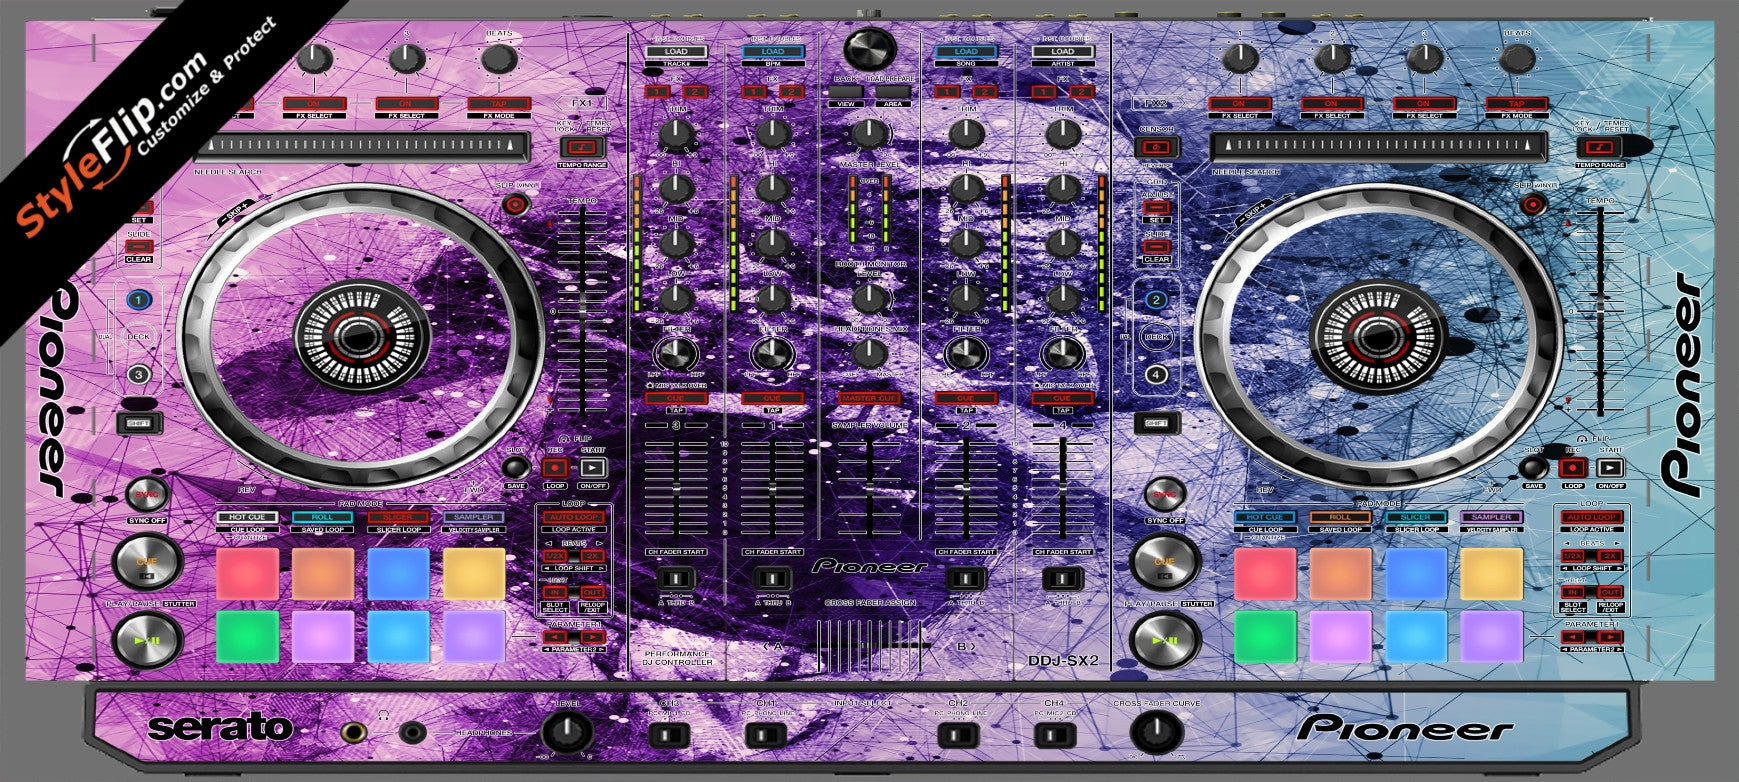1739x782 pixels.
Task: Select HOT CUE pad mode on left deck
Action: tap(247, 517)
